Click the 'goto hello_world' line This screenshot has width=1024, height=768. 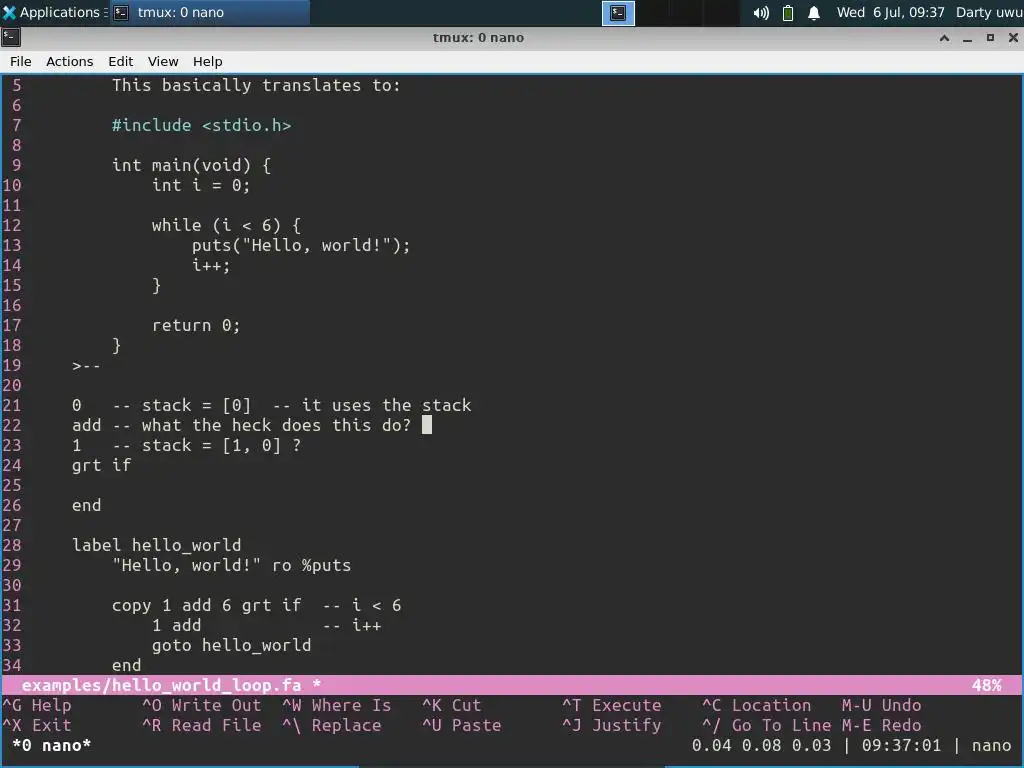231,645
